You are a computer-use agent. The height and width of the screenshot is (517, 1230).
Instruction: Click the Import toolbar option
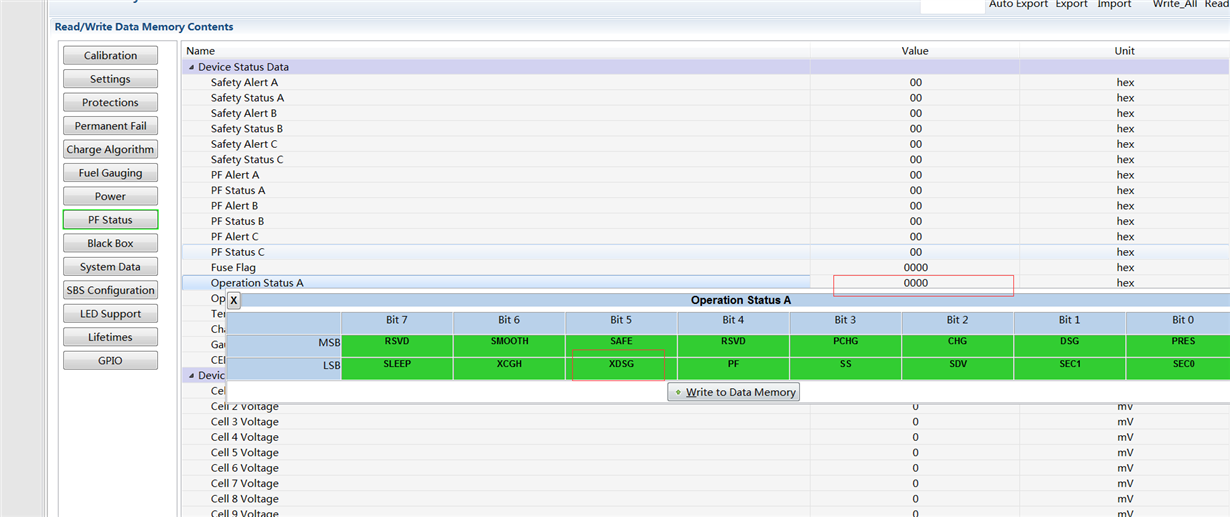tap(1114, 4)
